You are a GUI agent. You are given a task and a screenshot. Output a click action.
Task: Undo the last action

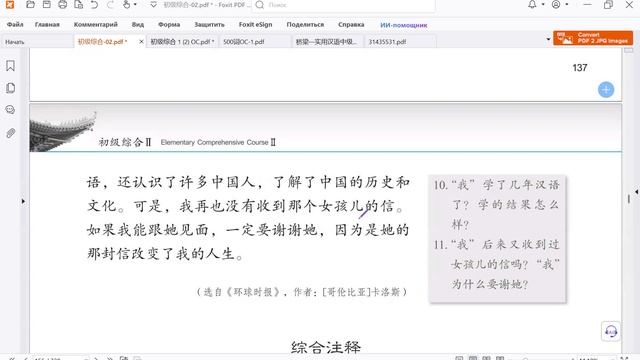click(94, 4)
